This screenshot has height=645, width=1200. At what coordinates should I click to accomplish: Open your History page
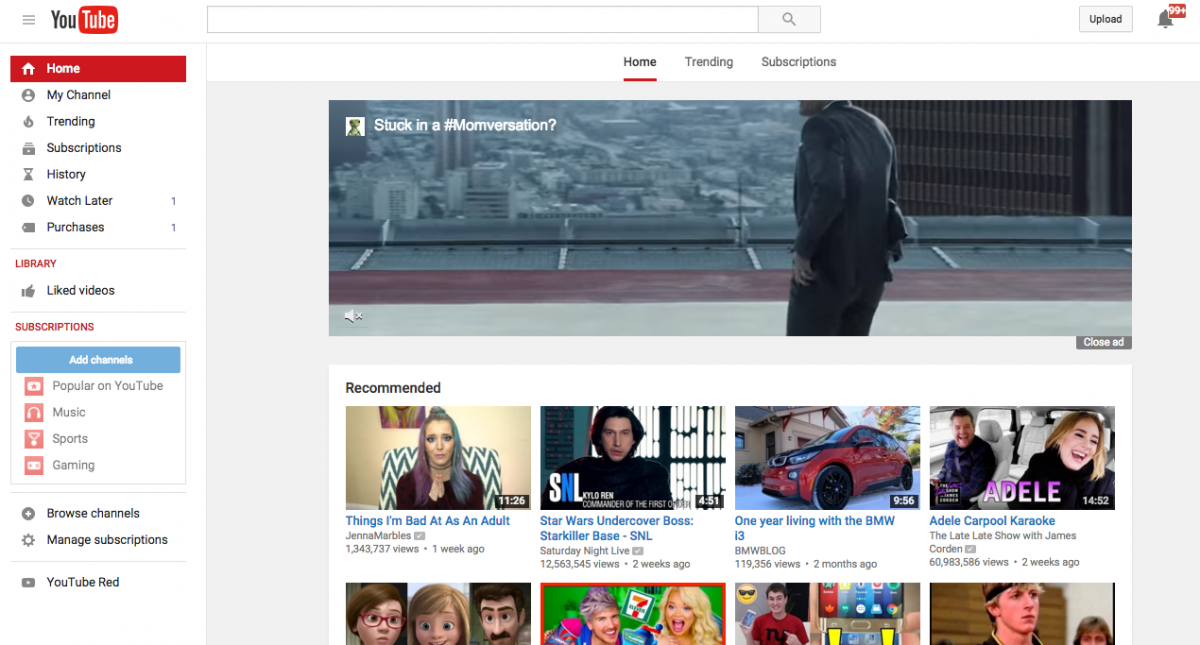click(66, 174)
